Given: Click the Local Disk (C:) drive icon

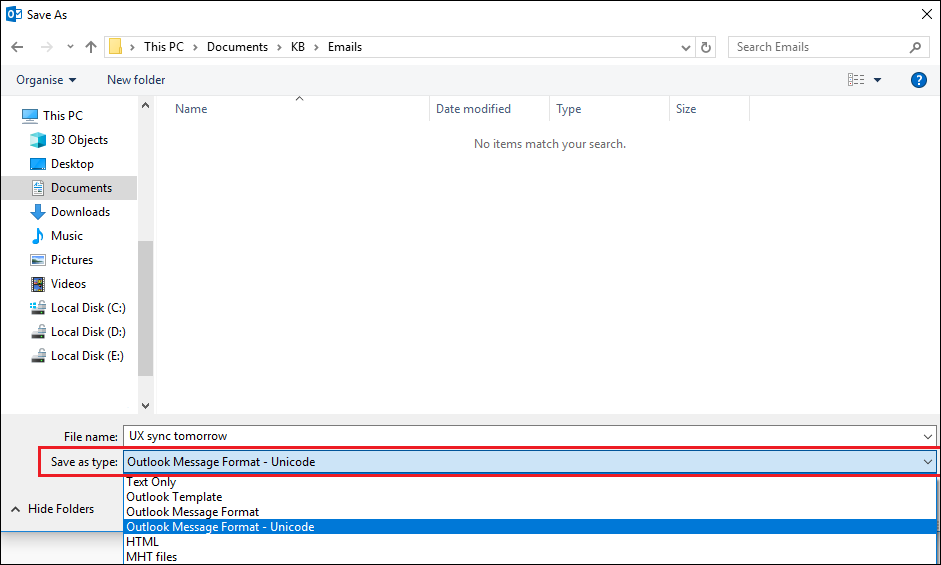Looking at the screenshot, I should [x=38, y=307].
